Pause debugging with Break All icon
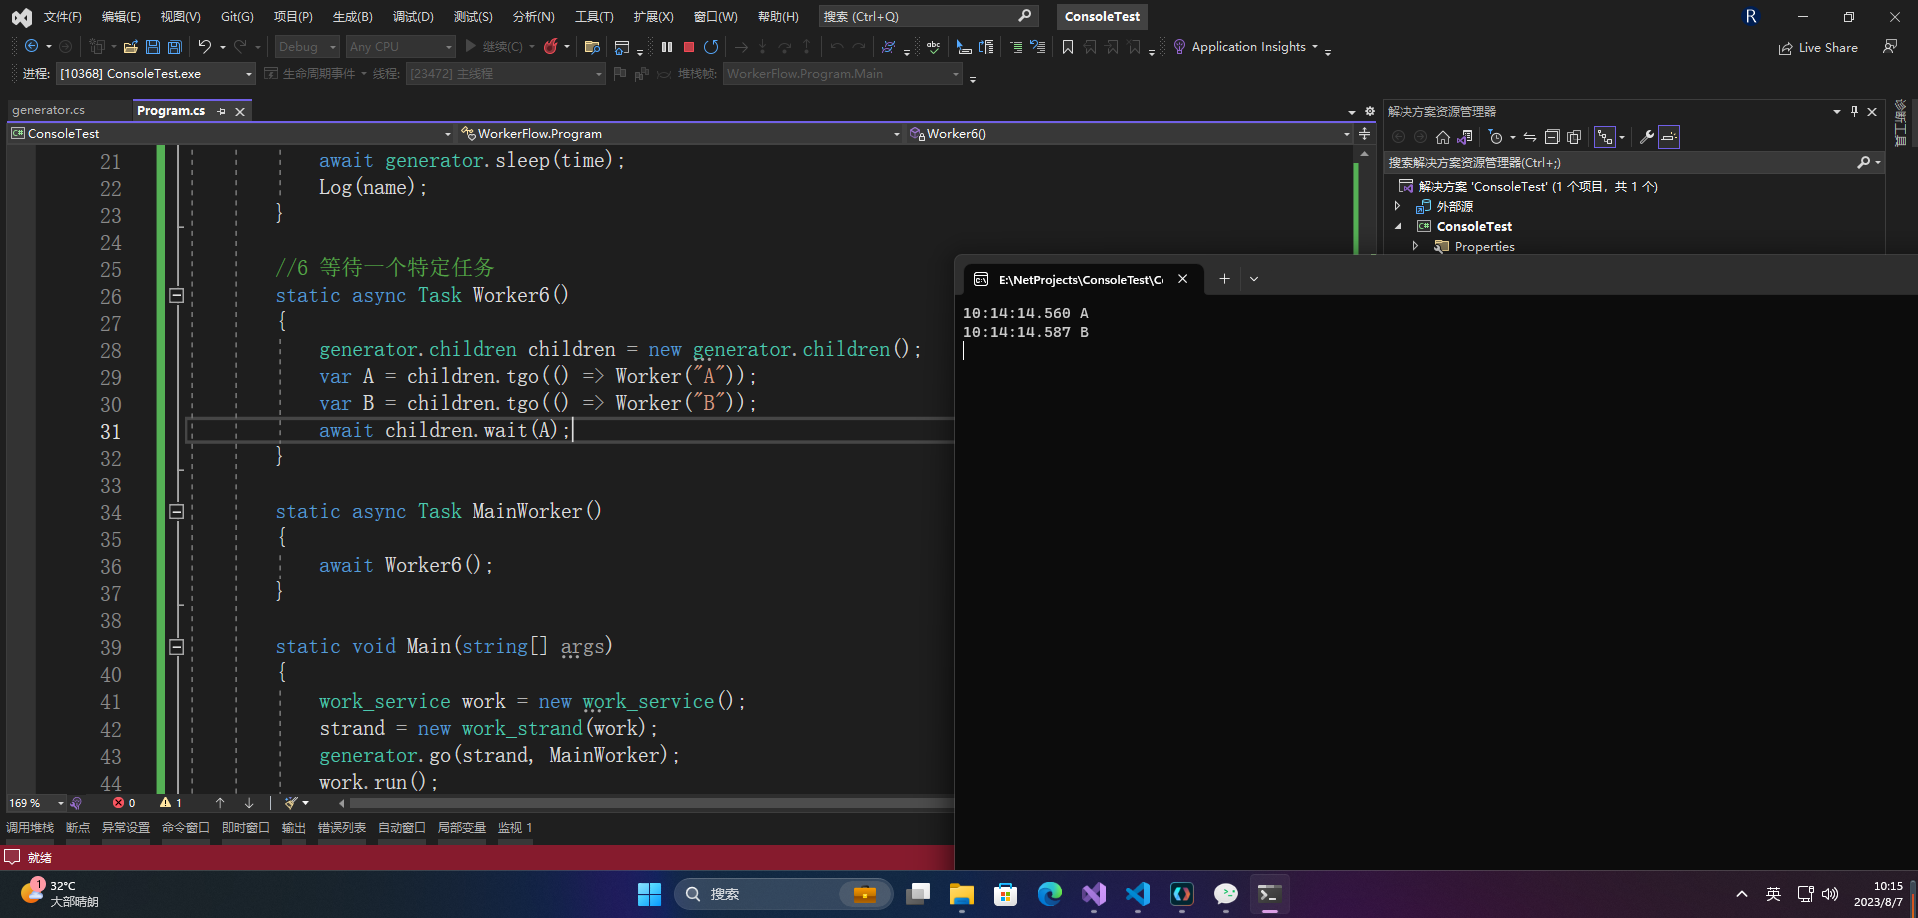Viewport: 1918px width, 918px height. tap(667, 47)
